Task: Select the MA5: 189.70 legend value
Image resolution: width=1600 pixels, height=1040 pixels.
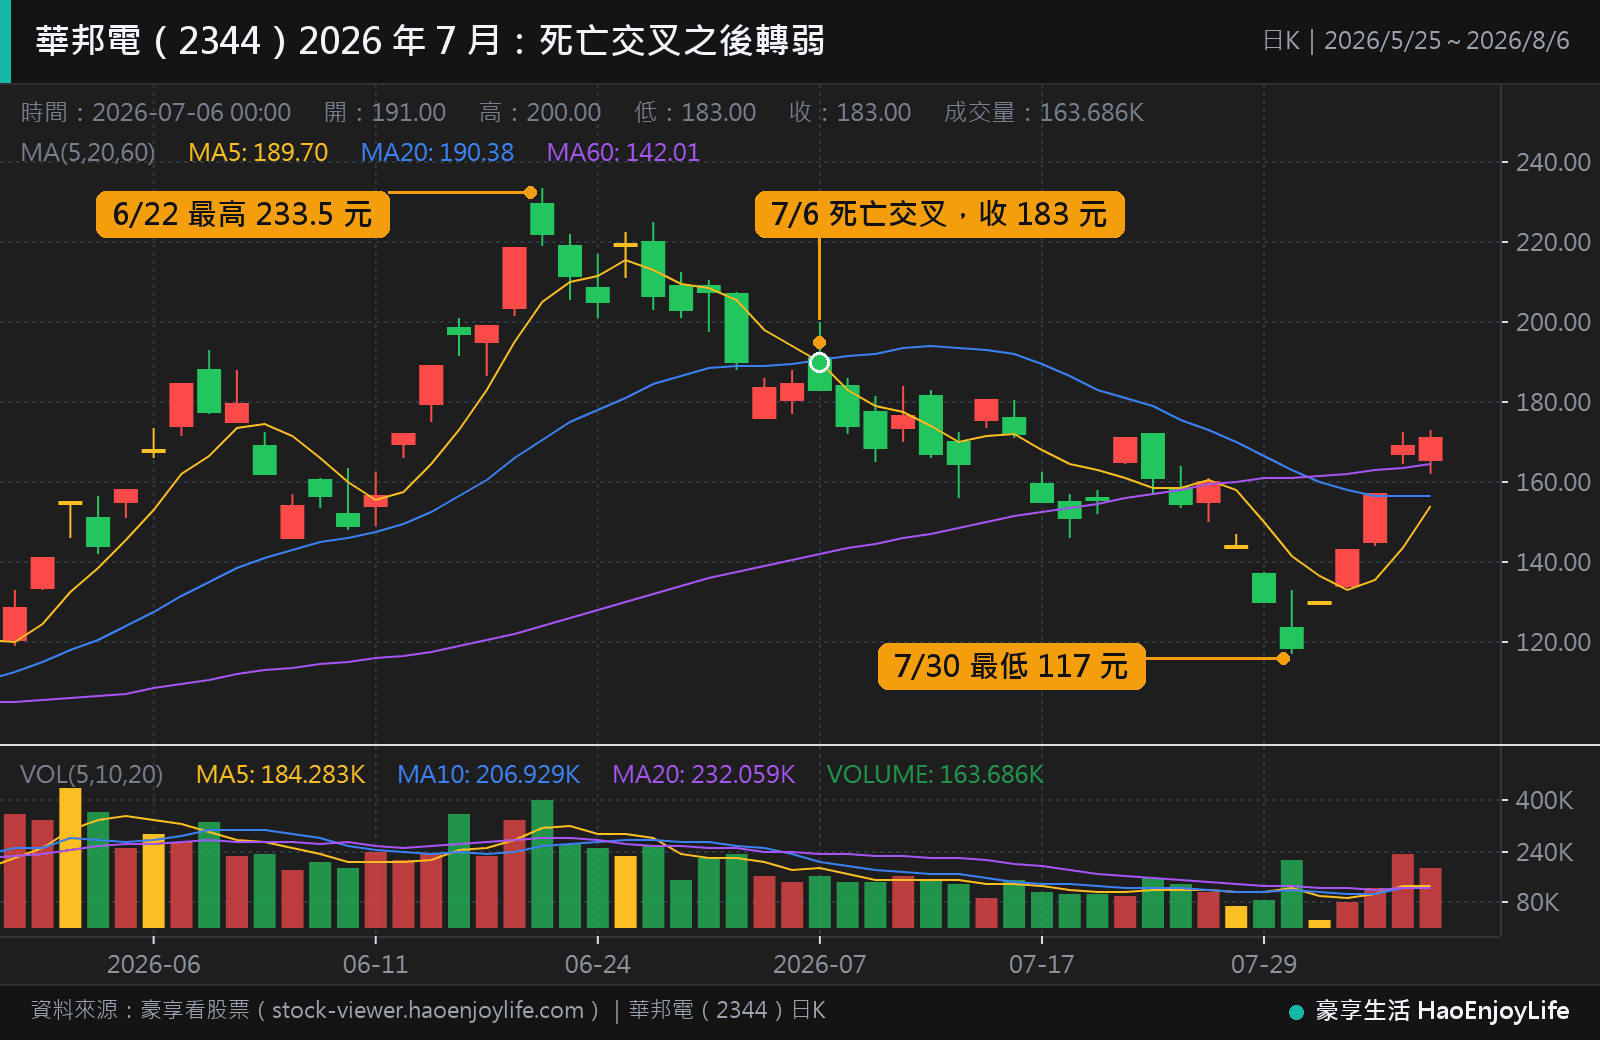Action: pyautogui.click(x=258, y=153)
